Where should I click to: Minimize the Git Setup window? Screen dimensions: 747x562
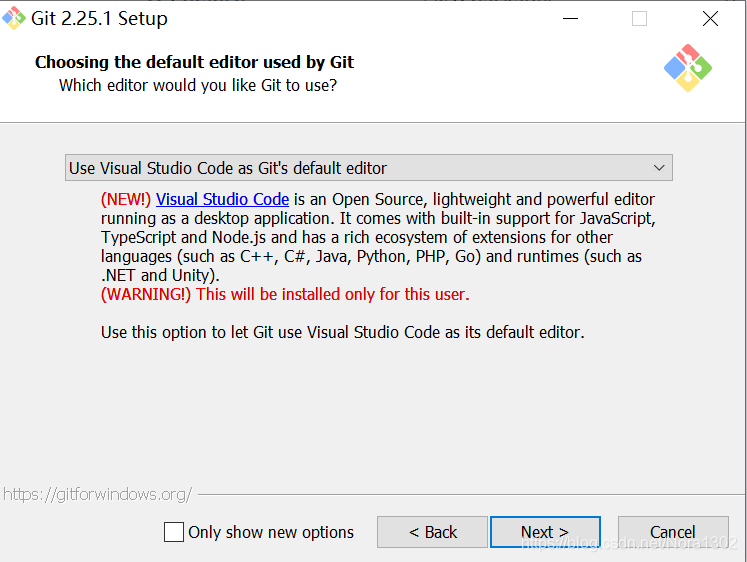click(570, 19)
